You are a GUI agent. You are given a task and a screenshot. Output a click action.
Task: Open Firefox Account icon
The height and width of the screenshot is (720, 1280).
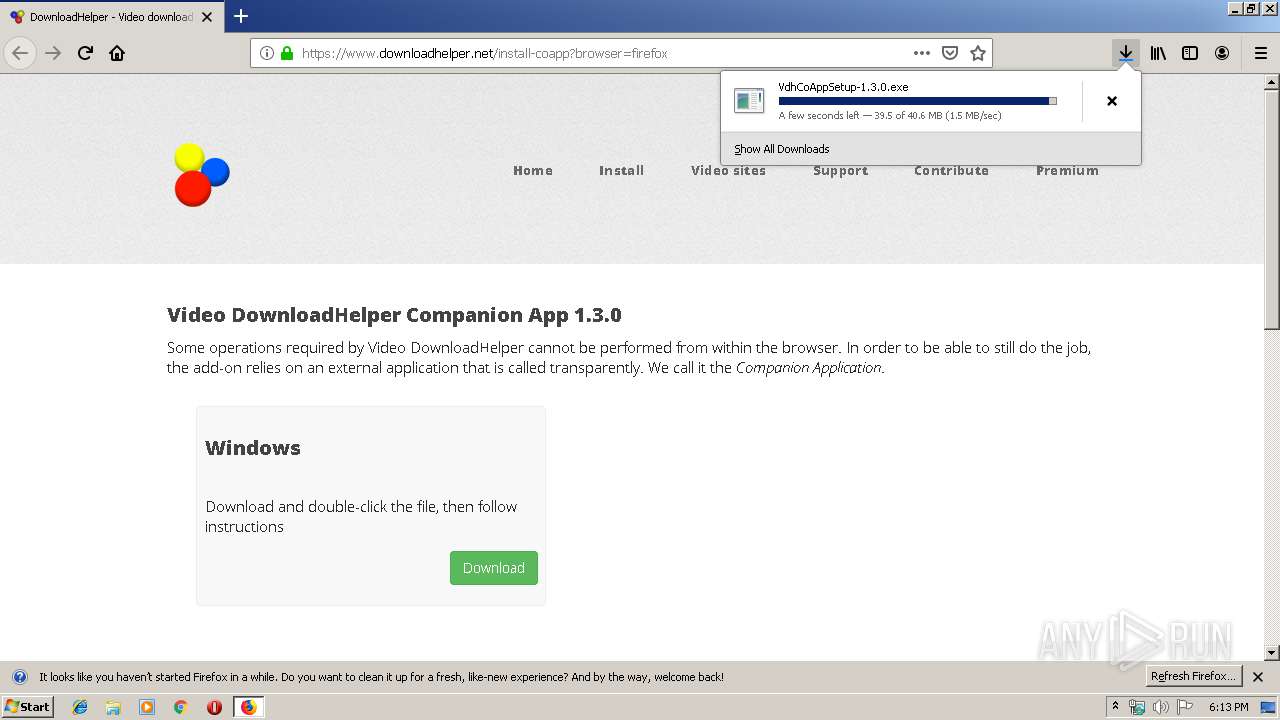[x=1222, y=53]
